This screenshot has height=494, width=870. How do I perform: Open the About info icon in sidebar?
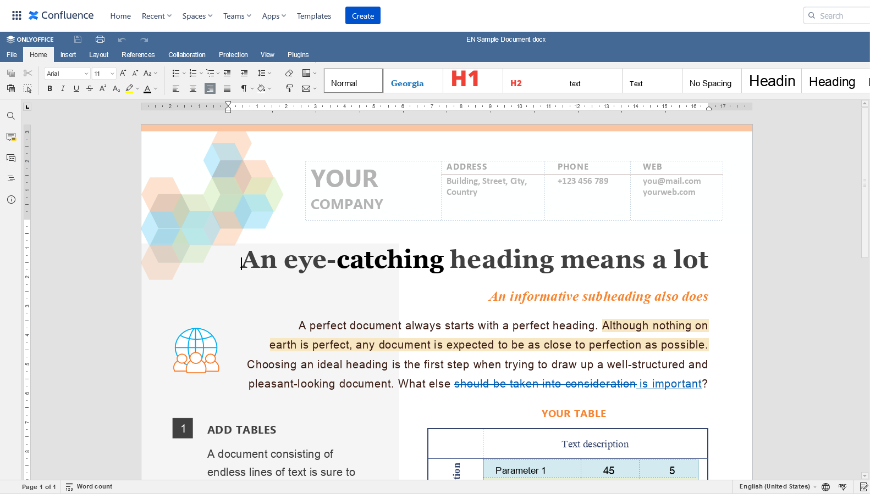click(11, 199)
